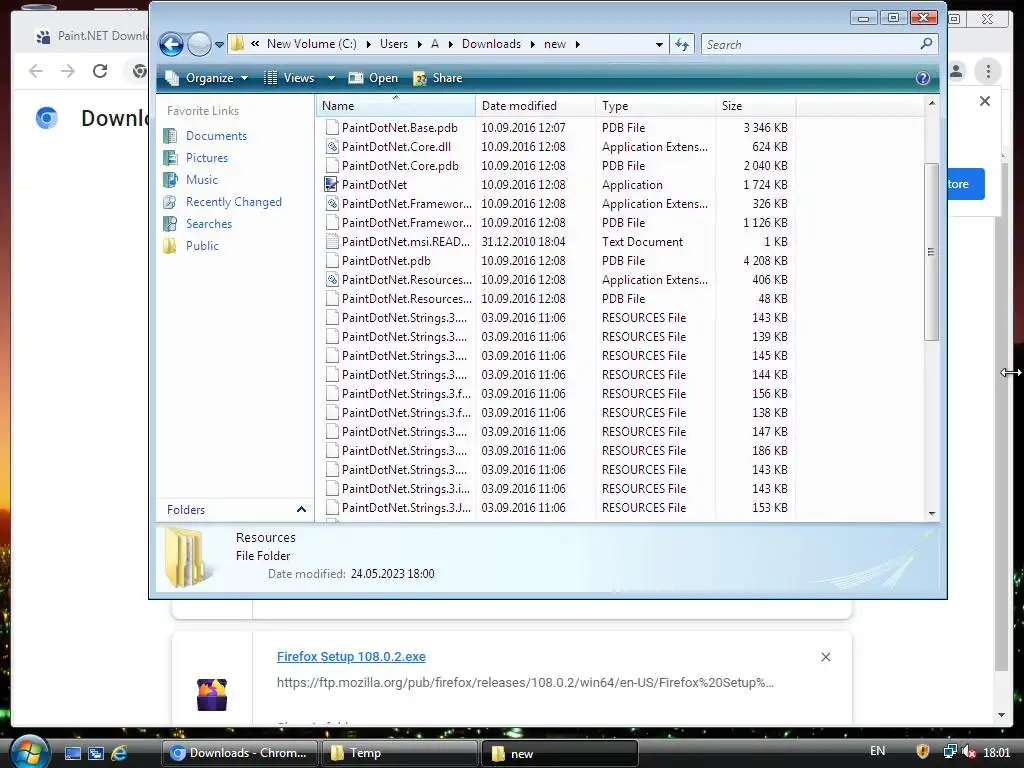Switch to Downloads - Chrome taskbar button
Image resolution: width=1024 pixels, height=768 pixels.
(240, 753)
